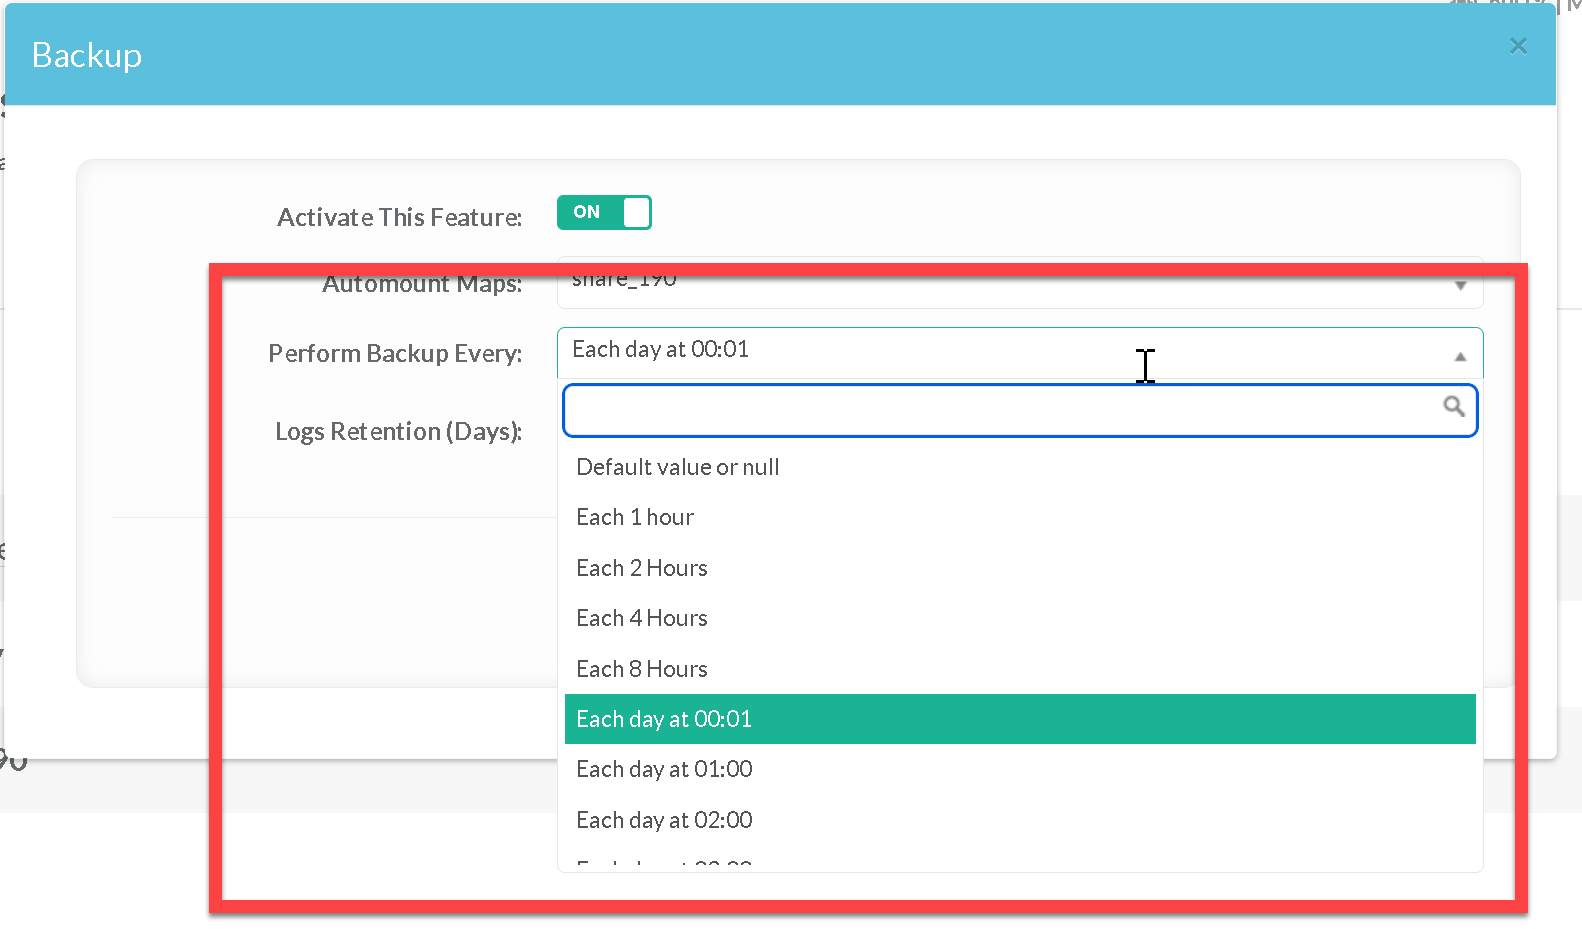Choose 'Each 1 hour' backup interval
The width and height of the screenshot is (1582, 929).
[x=635, y=517]
